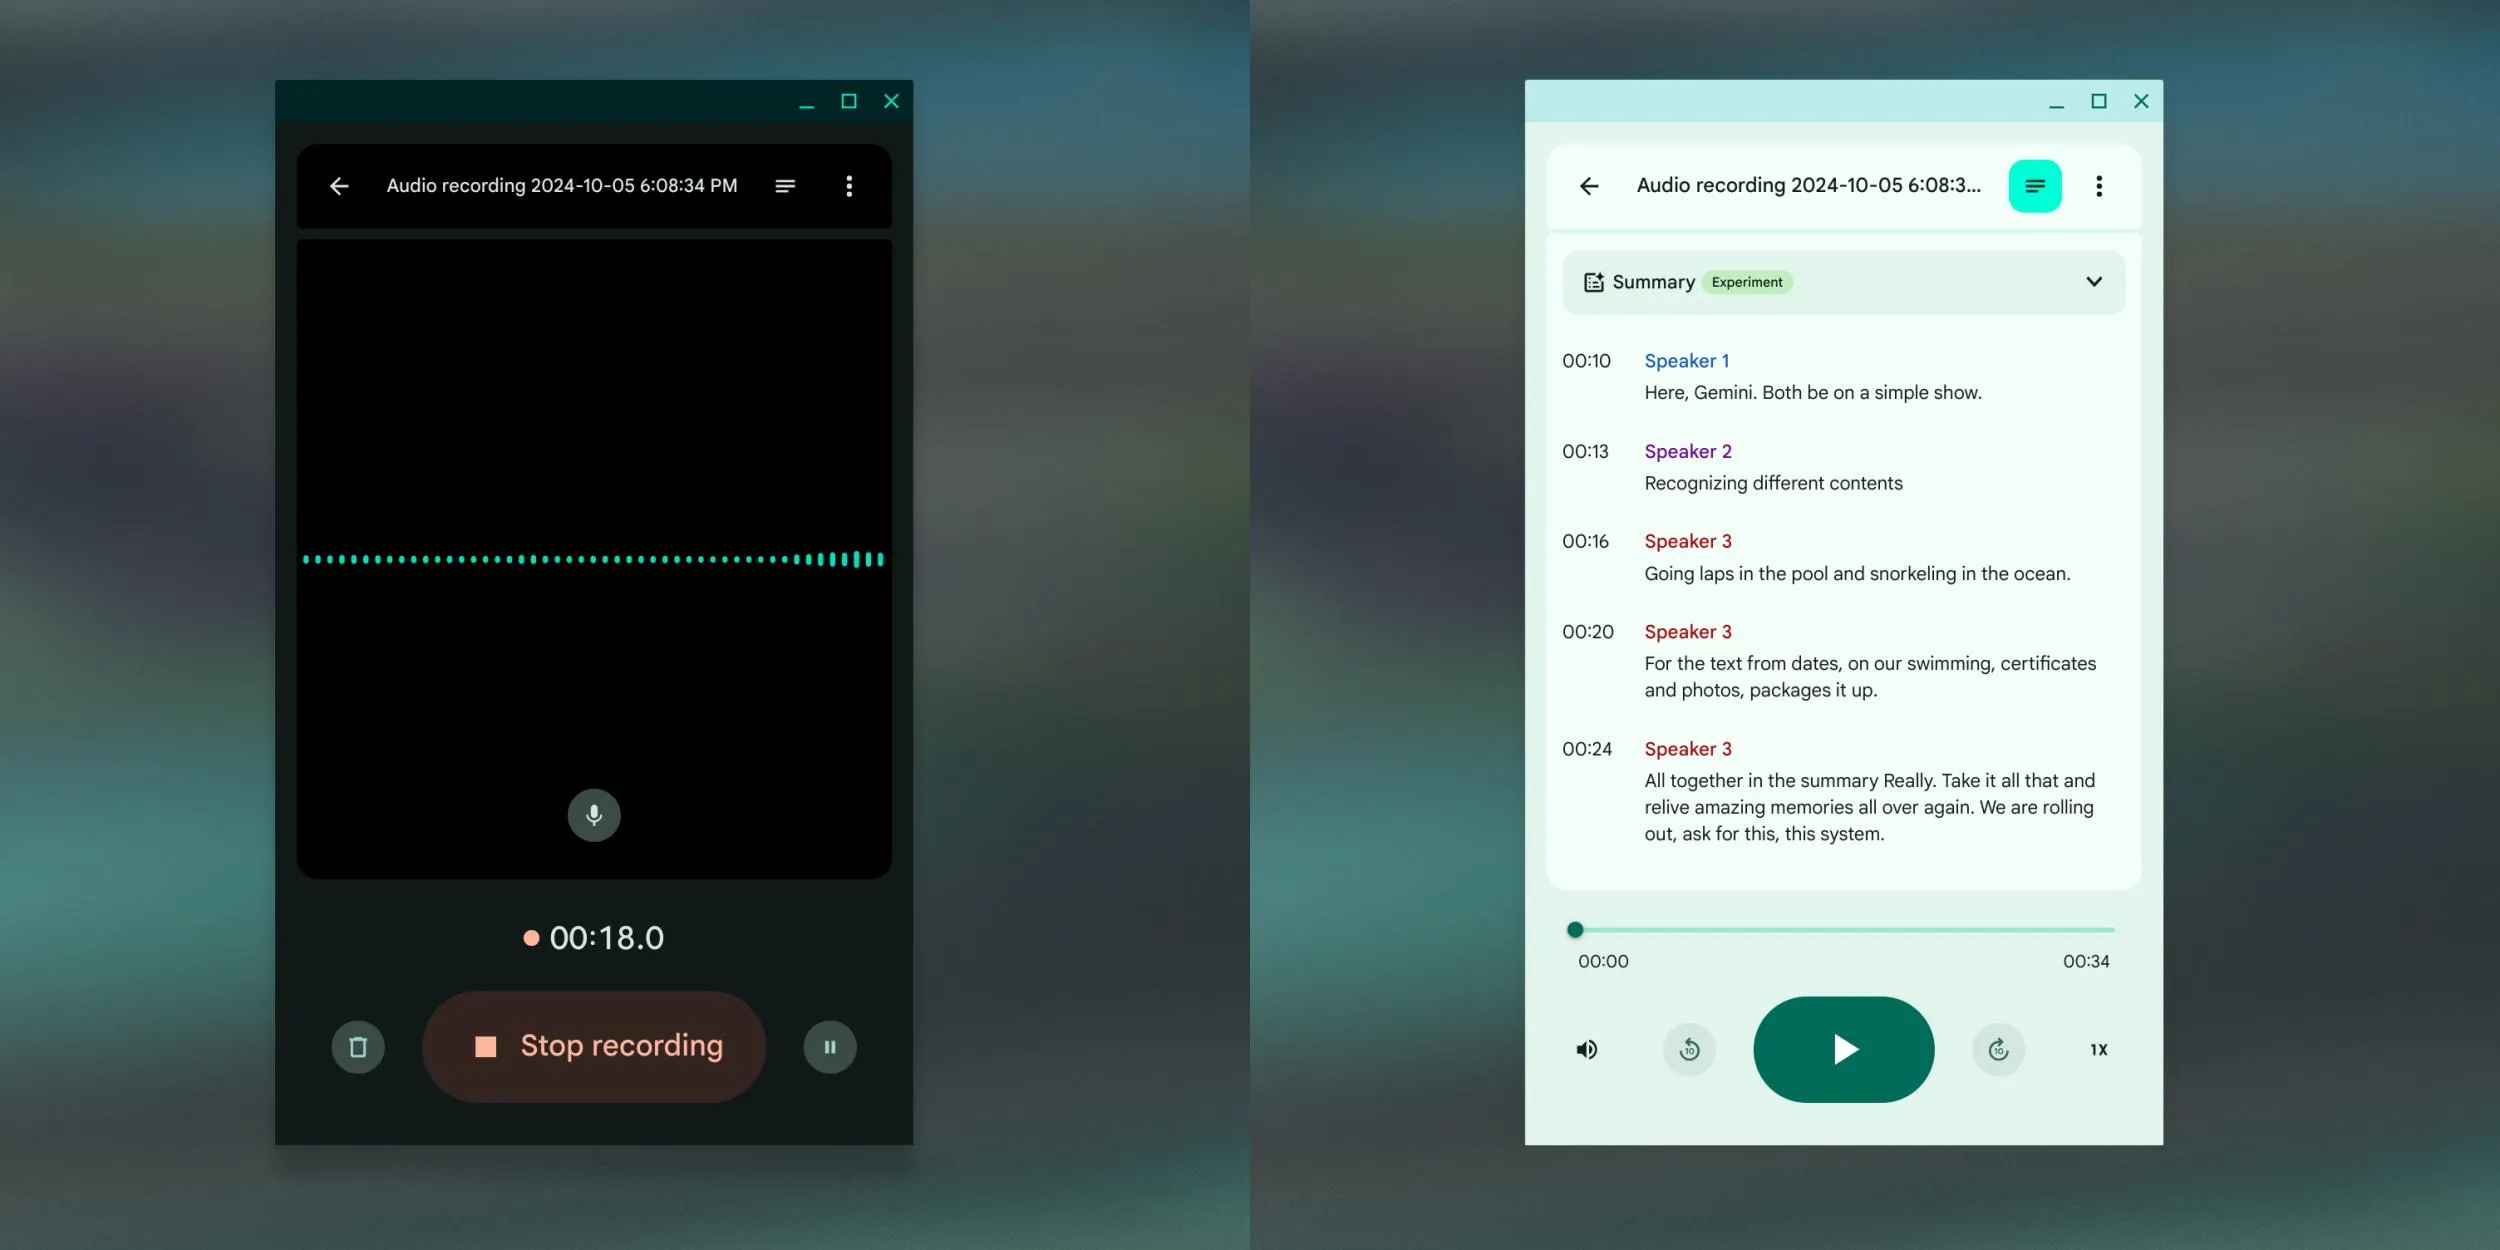The height and width of the screenshot is (1250, 2500).
Task: Click the volume/mute icon in transcript player
Action: pyautogui.click(x=1586, y=1051)
